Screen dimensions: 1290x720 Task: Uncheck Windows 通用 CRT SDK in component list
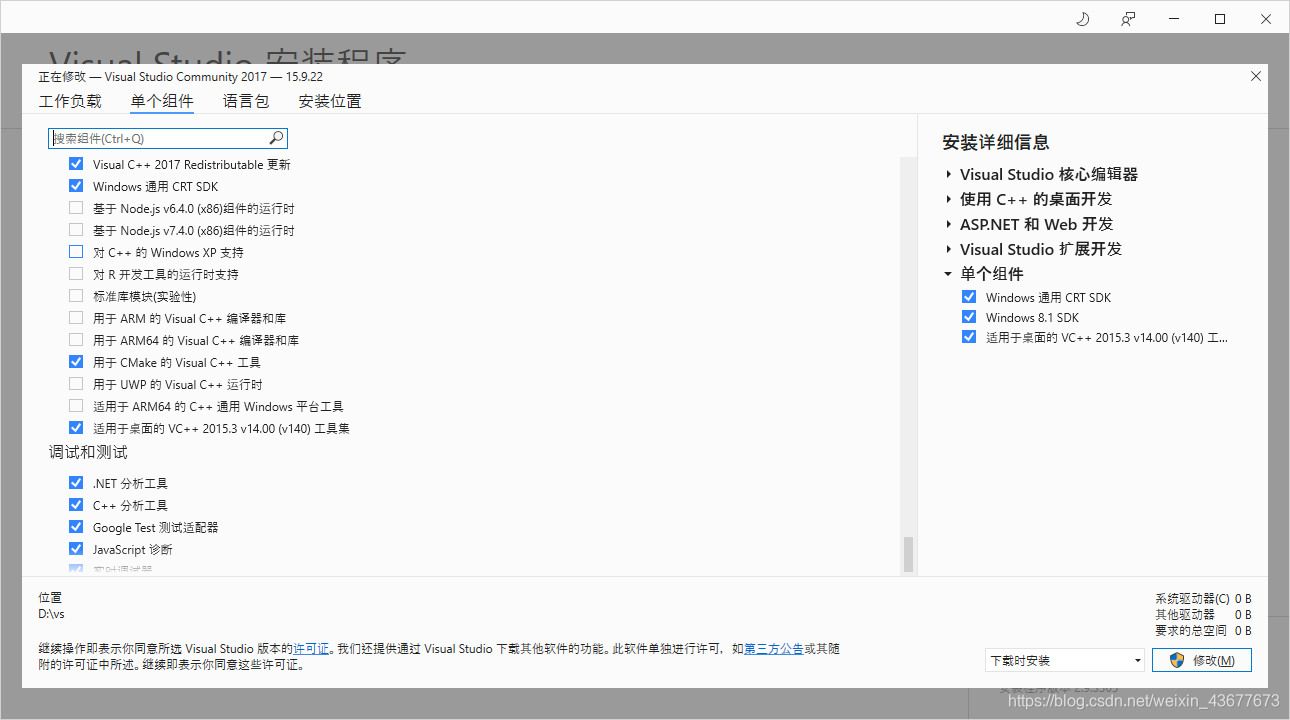pyautogui.click(x=76, y=186)
